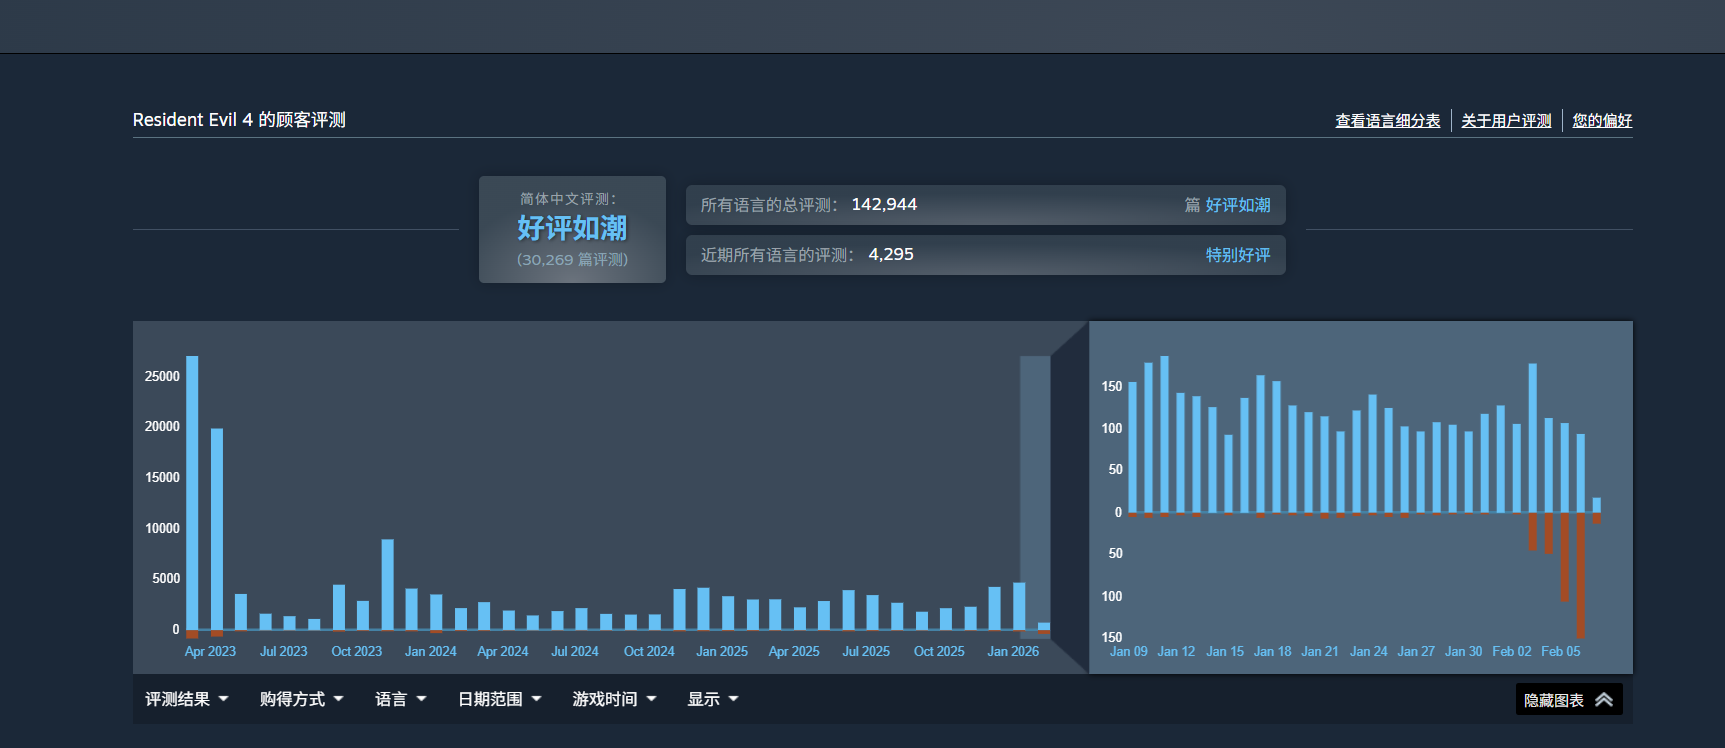This screenshot has width=1725, height=748.
Task: Click the Oct 2023 peak blue bar
Action: [387, 584]
